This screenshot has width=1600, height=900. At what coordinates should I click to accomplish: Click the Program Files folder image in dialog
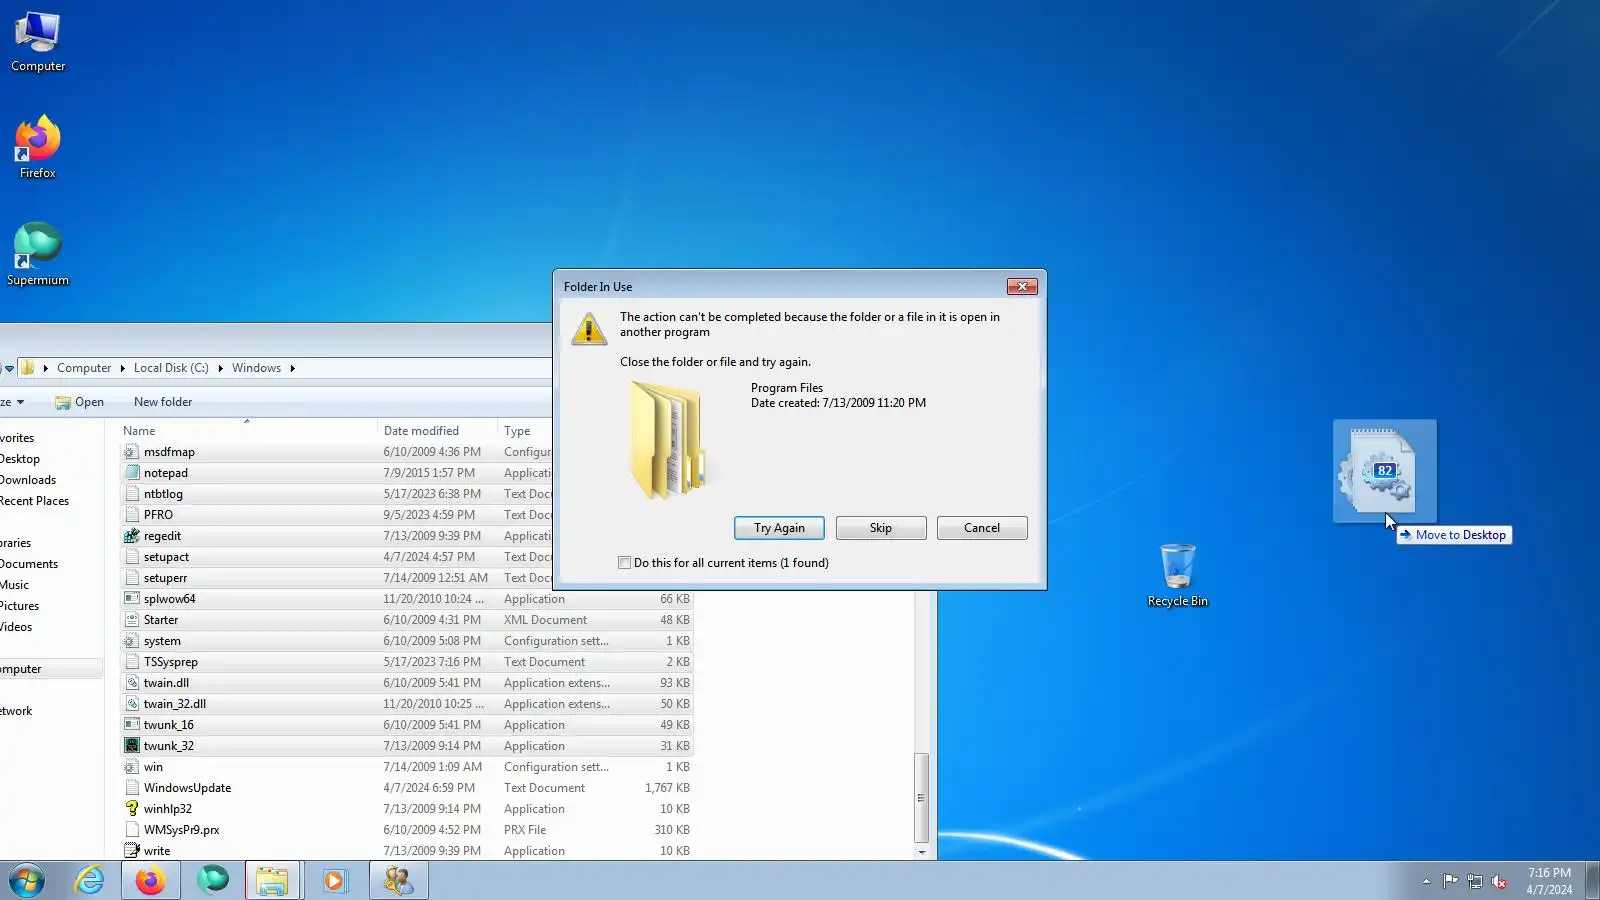pyautogui.click(x=668, y=440)
